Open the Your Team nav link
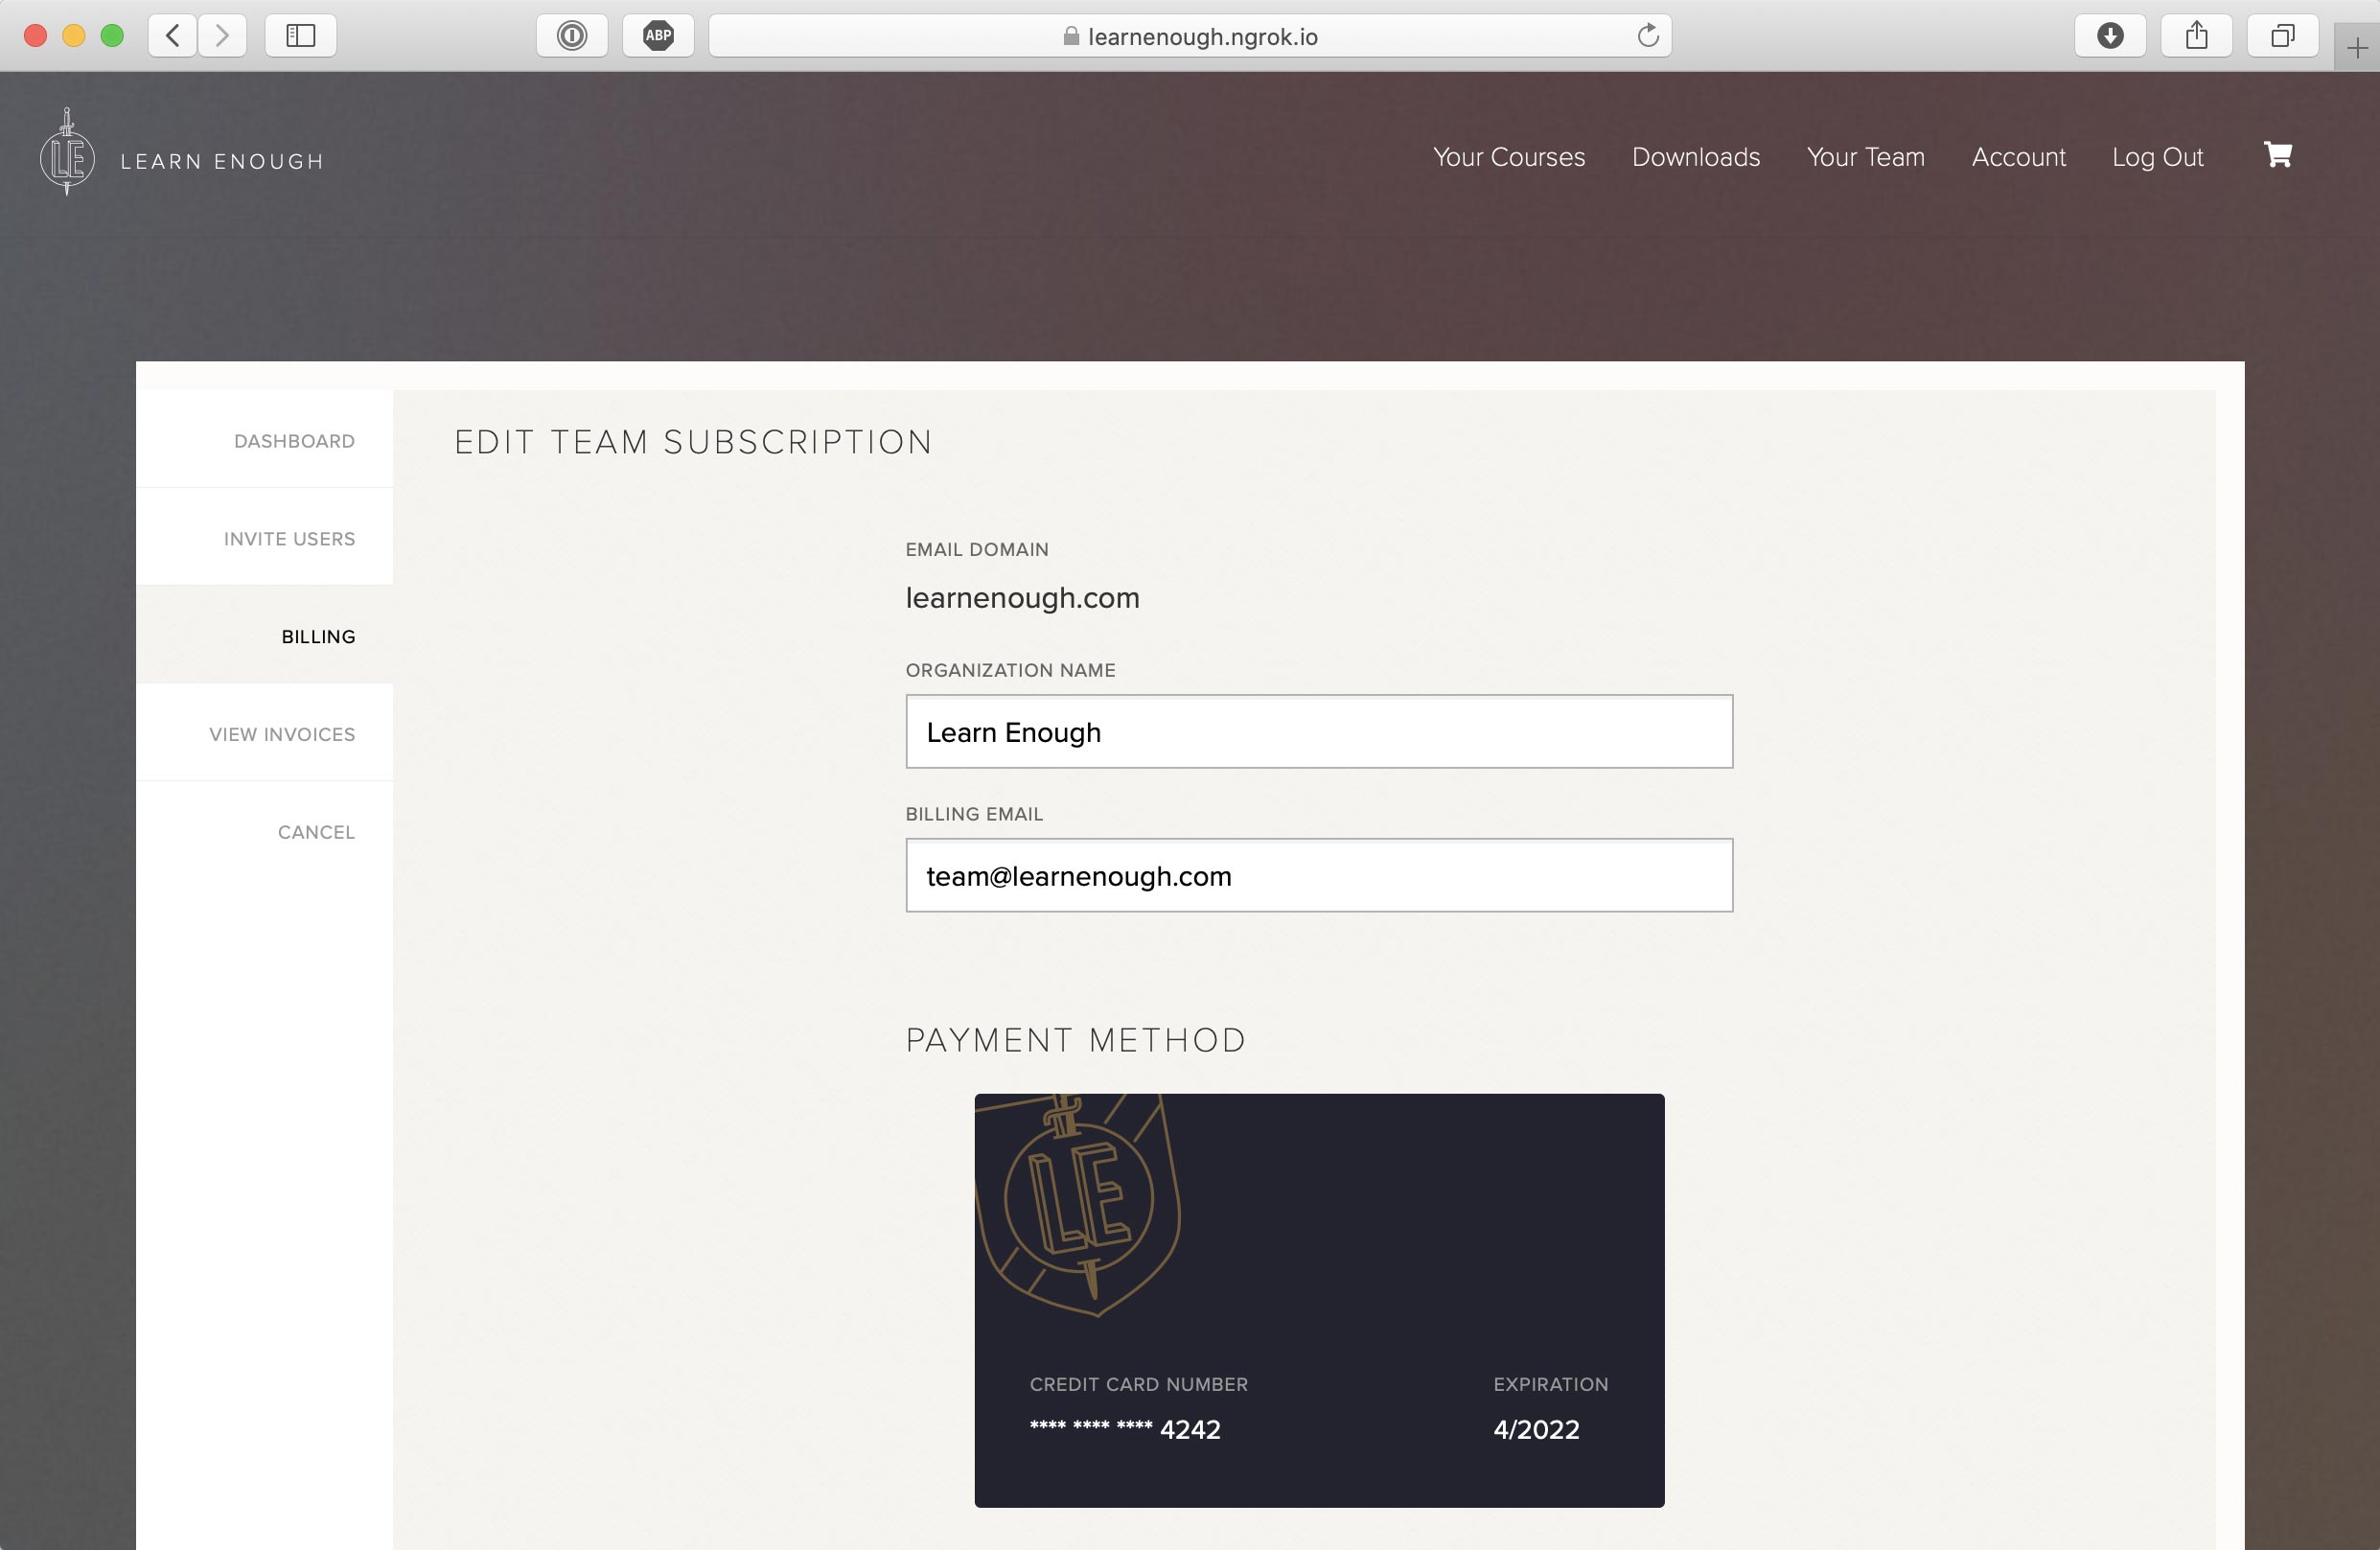 (x=1866, y=157)
